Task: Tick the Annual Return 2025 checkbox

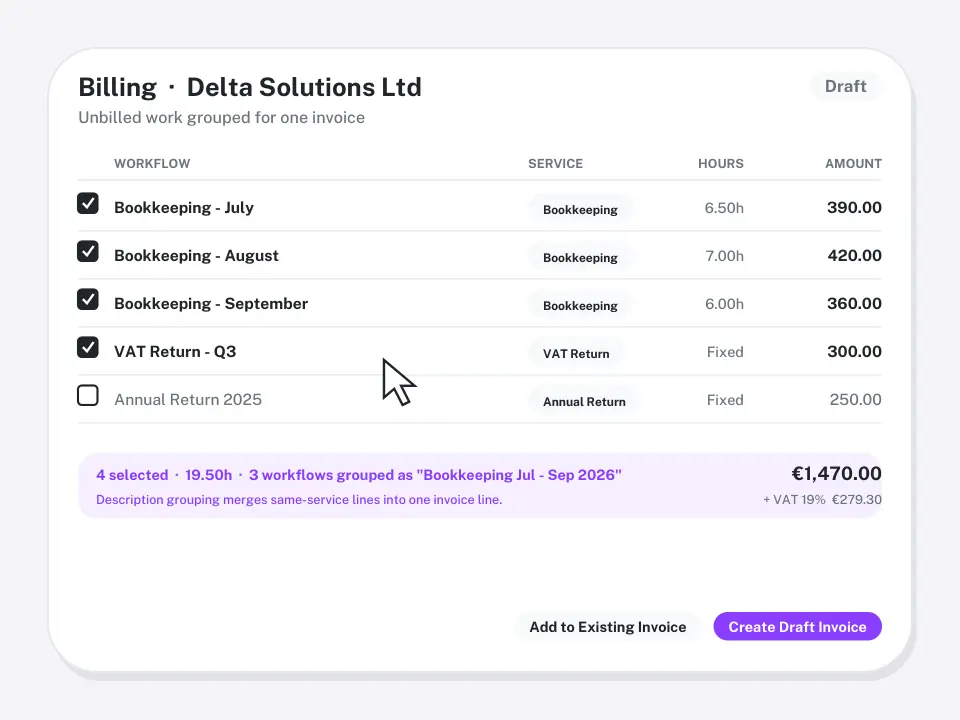Action: coord(88,396)
